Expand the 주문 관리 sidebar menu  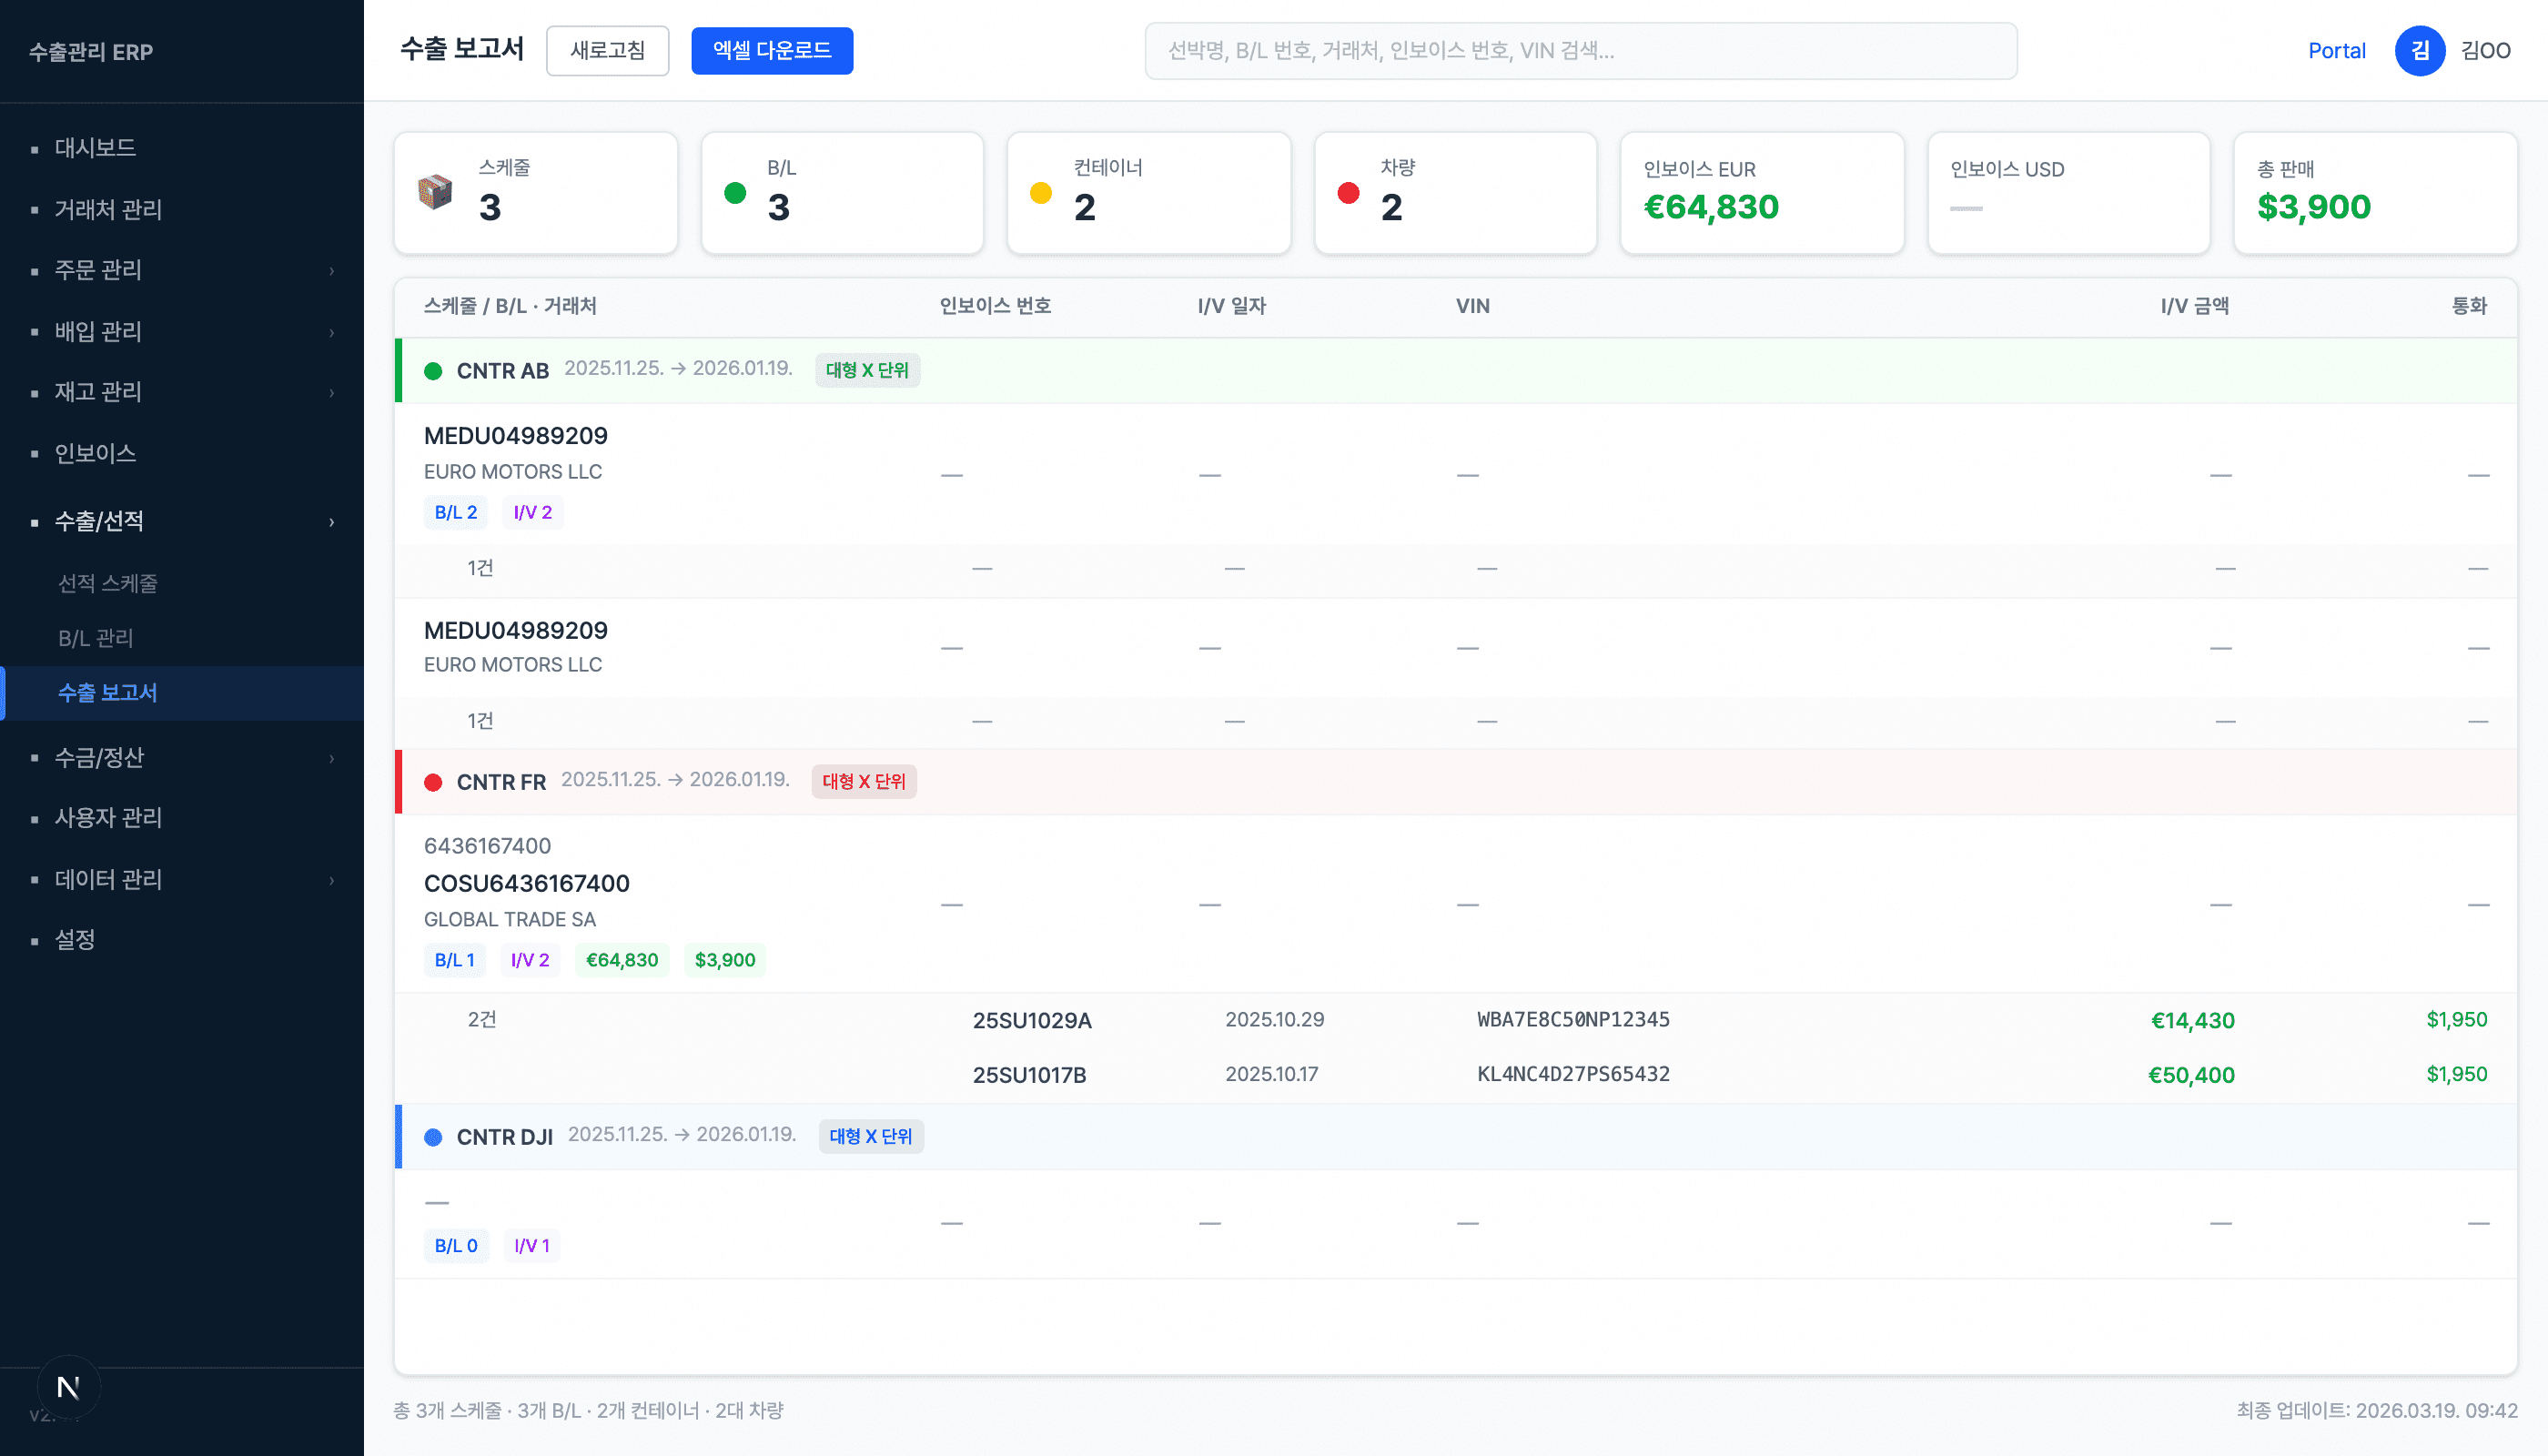[x=331, y=271]
